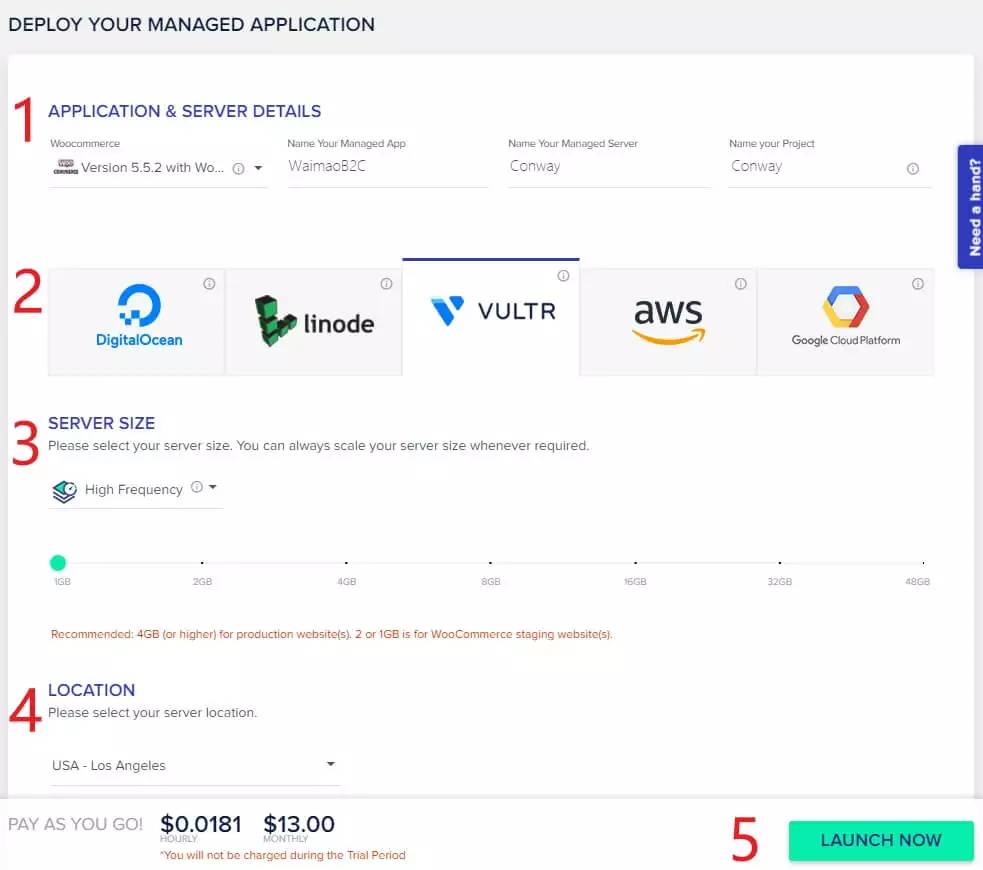Click the Name Your Managed Server field
Screen dimensions: 983x870
(609, 167)
